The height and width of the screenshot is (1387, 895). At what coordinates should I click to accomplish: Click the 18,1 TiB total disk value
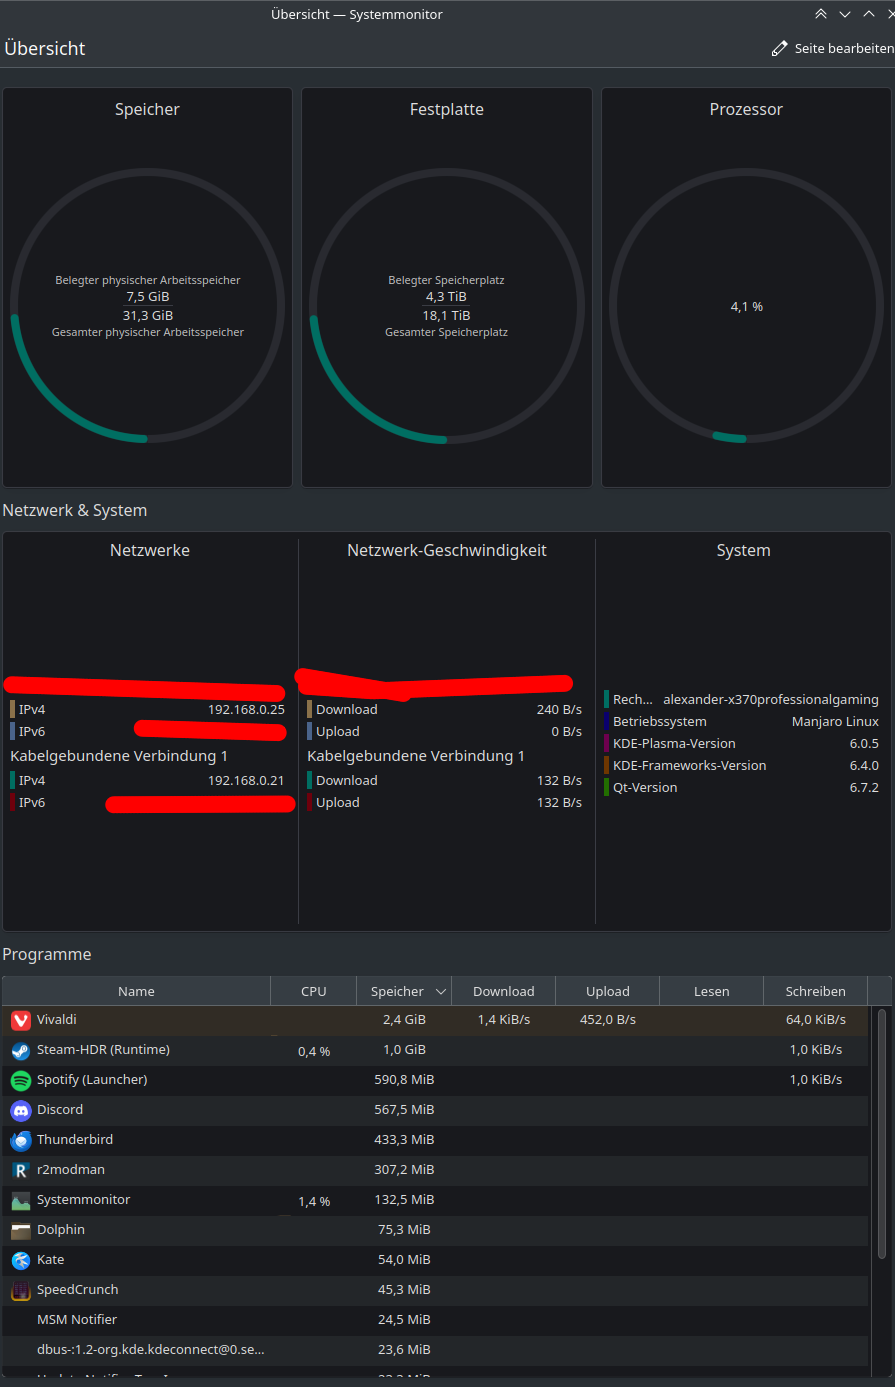446,315
